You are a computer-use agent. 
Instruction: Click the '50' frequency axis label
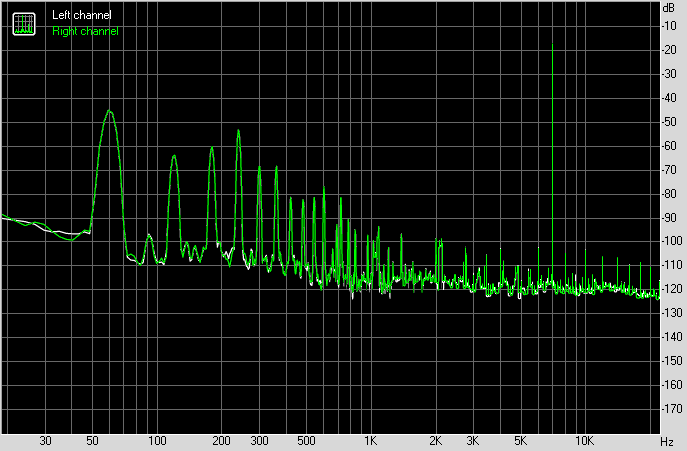click(x=92, y=440)
